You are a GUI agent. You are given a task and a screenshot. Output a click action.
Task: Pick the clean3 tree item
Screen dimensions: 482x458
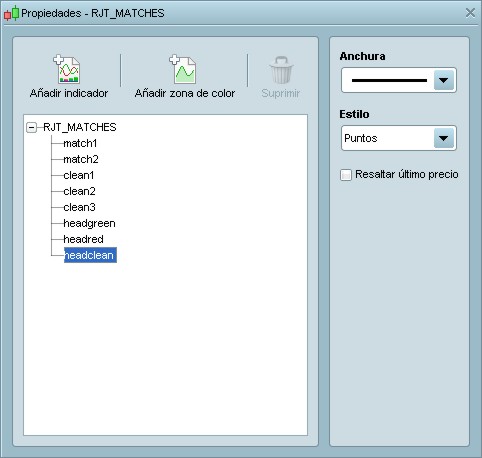(79, 207)
